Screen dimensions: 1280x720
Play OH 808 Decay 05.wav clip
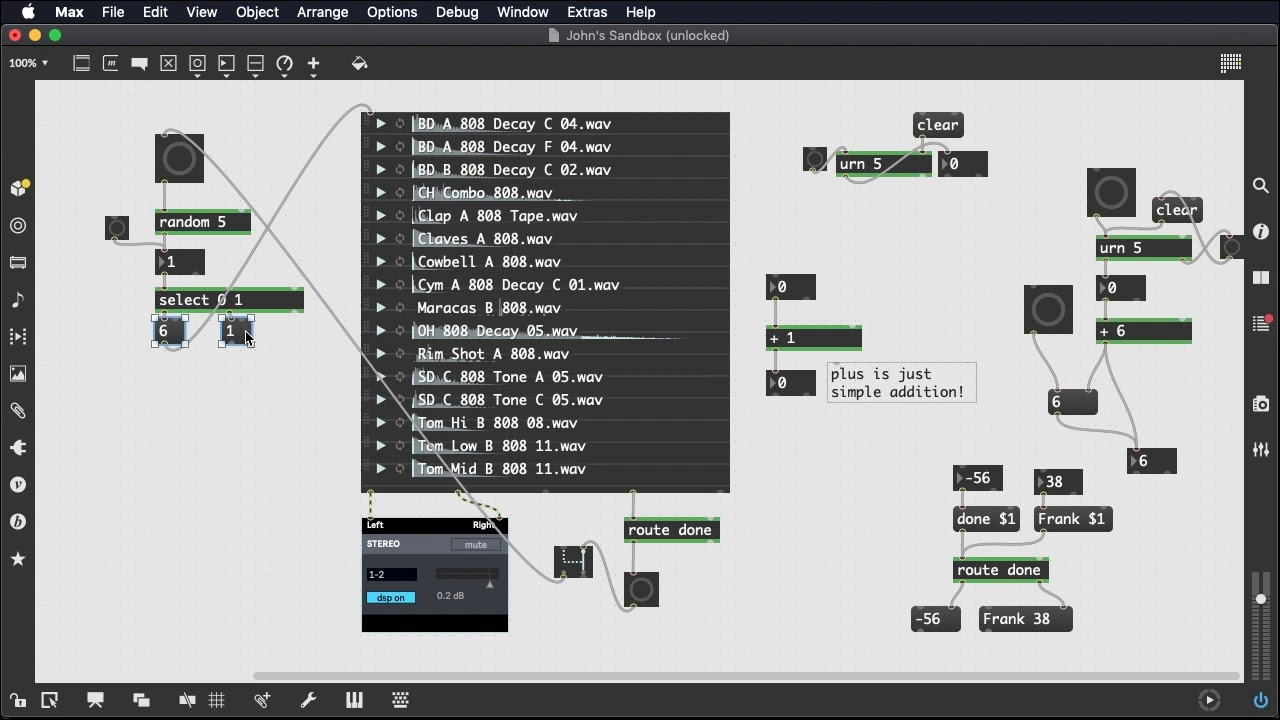381,331
